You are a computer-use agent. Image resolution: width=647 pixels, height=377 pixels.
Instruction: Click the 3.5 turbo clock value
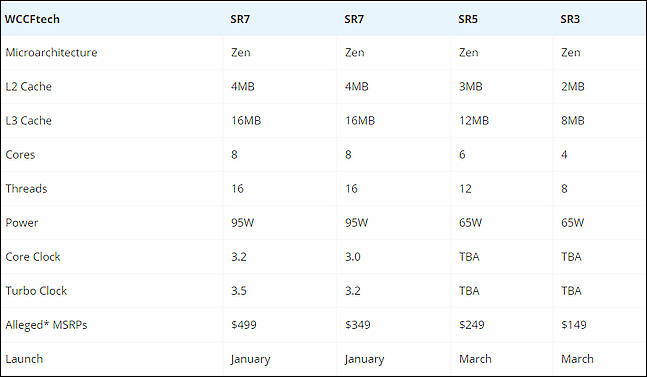[239, 291]
